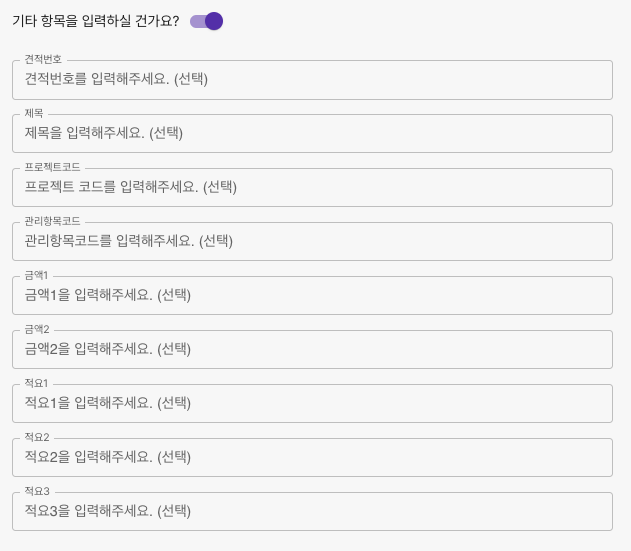Click the small 금액2 floating label
This screenshot has width=631, height=551.
tap(37, 330)
